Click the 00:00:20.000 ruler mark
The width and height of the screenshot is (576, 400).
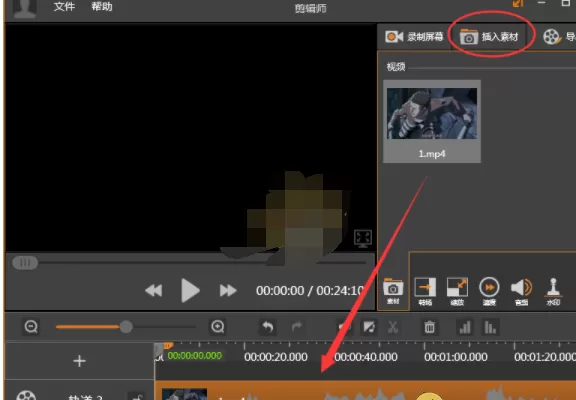[276, 357]
